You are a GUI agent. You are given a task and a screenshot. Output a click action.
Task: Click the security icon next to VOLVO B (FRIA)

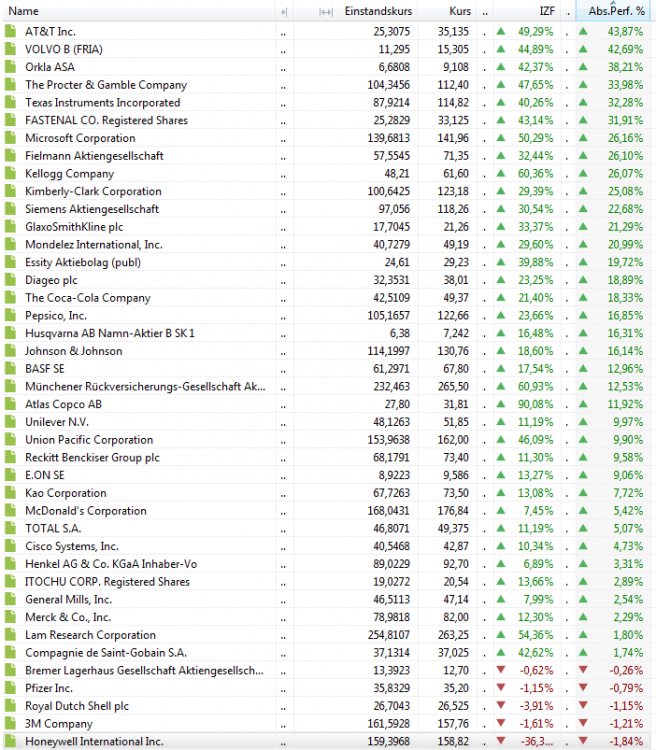(10, 49)
